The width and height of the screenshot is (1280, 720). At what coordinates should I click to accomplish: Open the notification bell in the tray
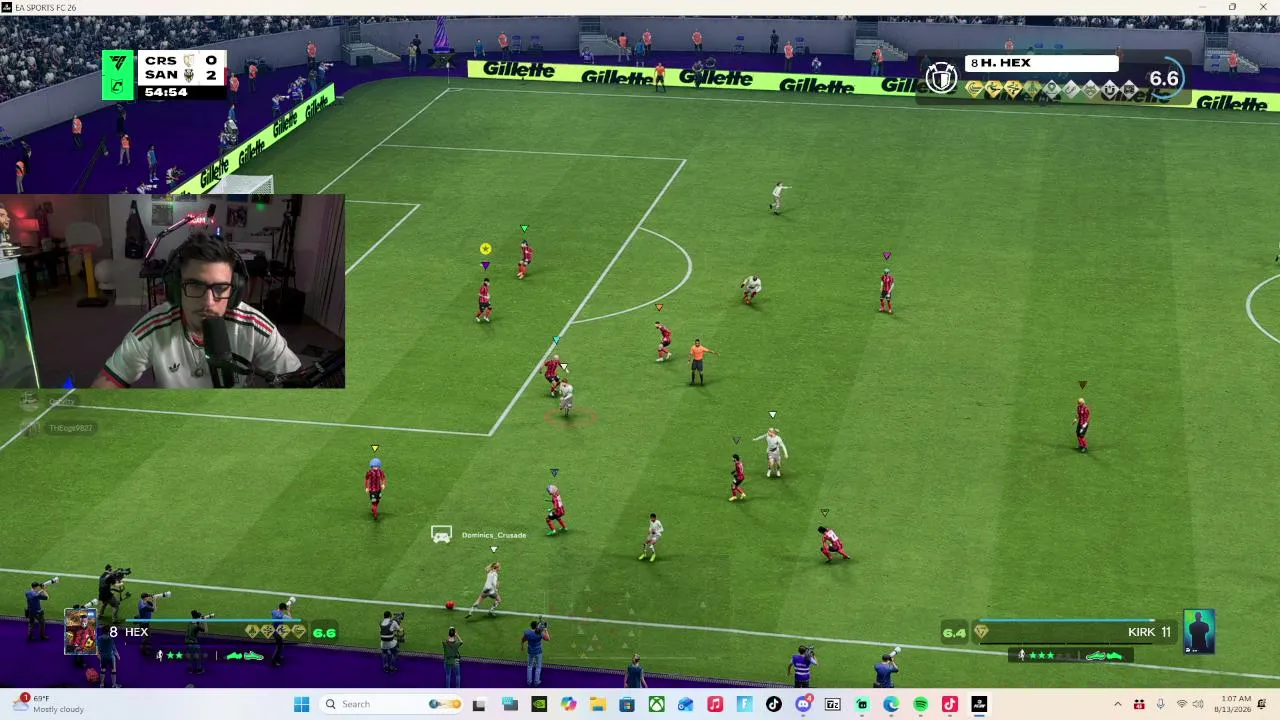[x=1262, y=704]
